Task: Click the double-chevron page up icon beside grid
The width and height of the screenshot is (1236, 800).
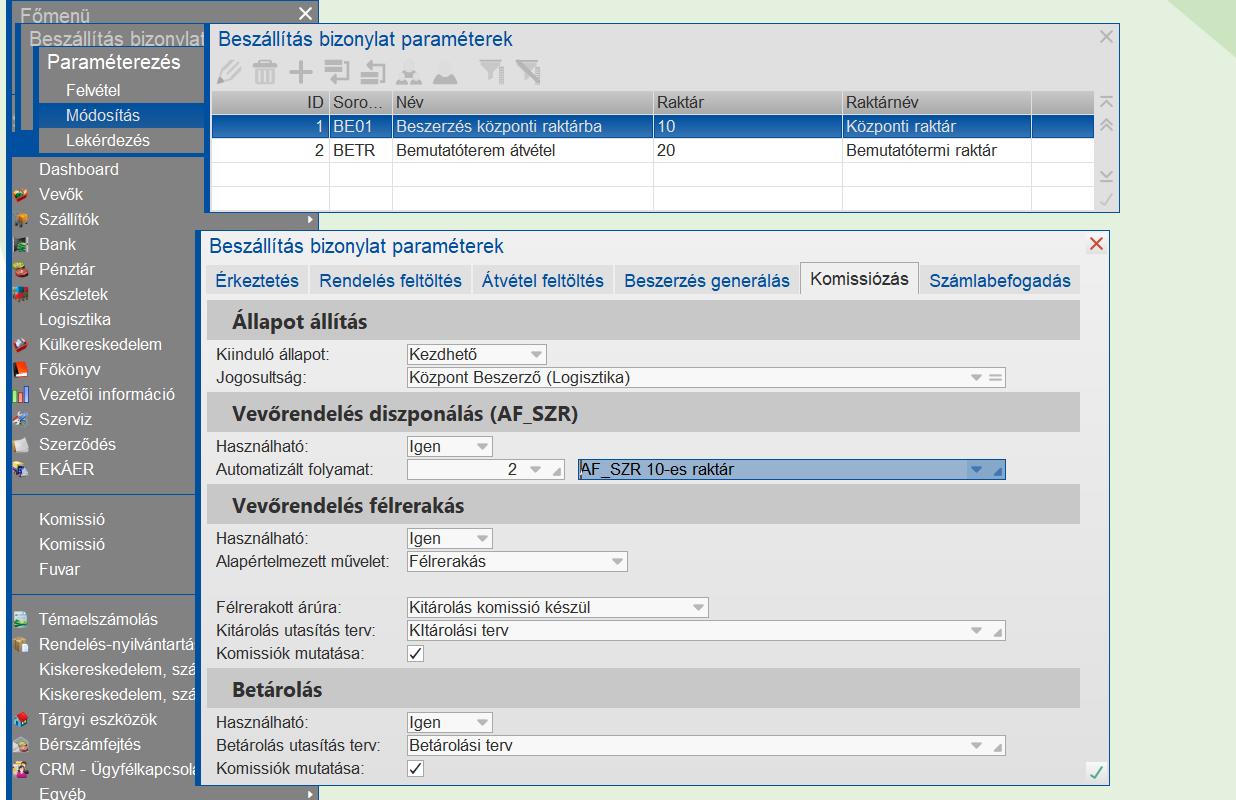Action: (x=1106, y=126)
